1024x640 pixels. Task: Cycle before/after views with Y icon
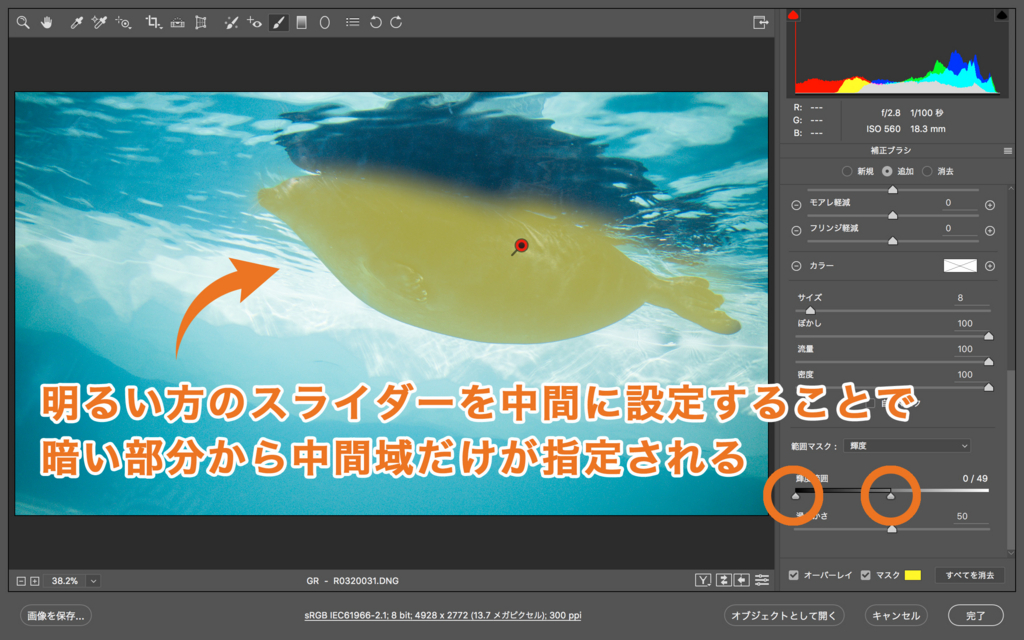703,580
